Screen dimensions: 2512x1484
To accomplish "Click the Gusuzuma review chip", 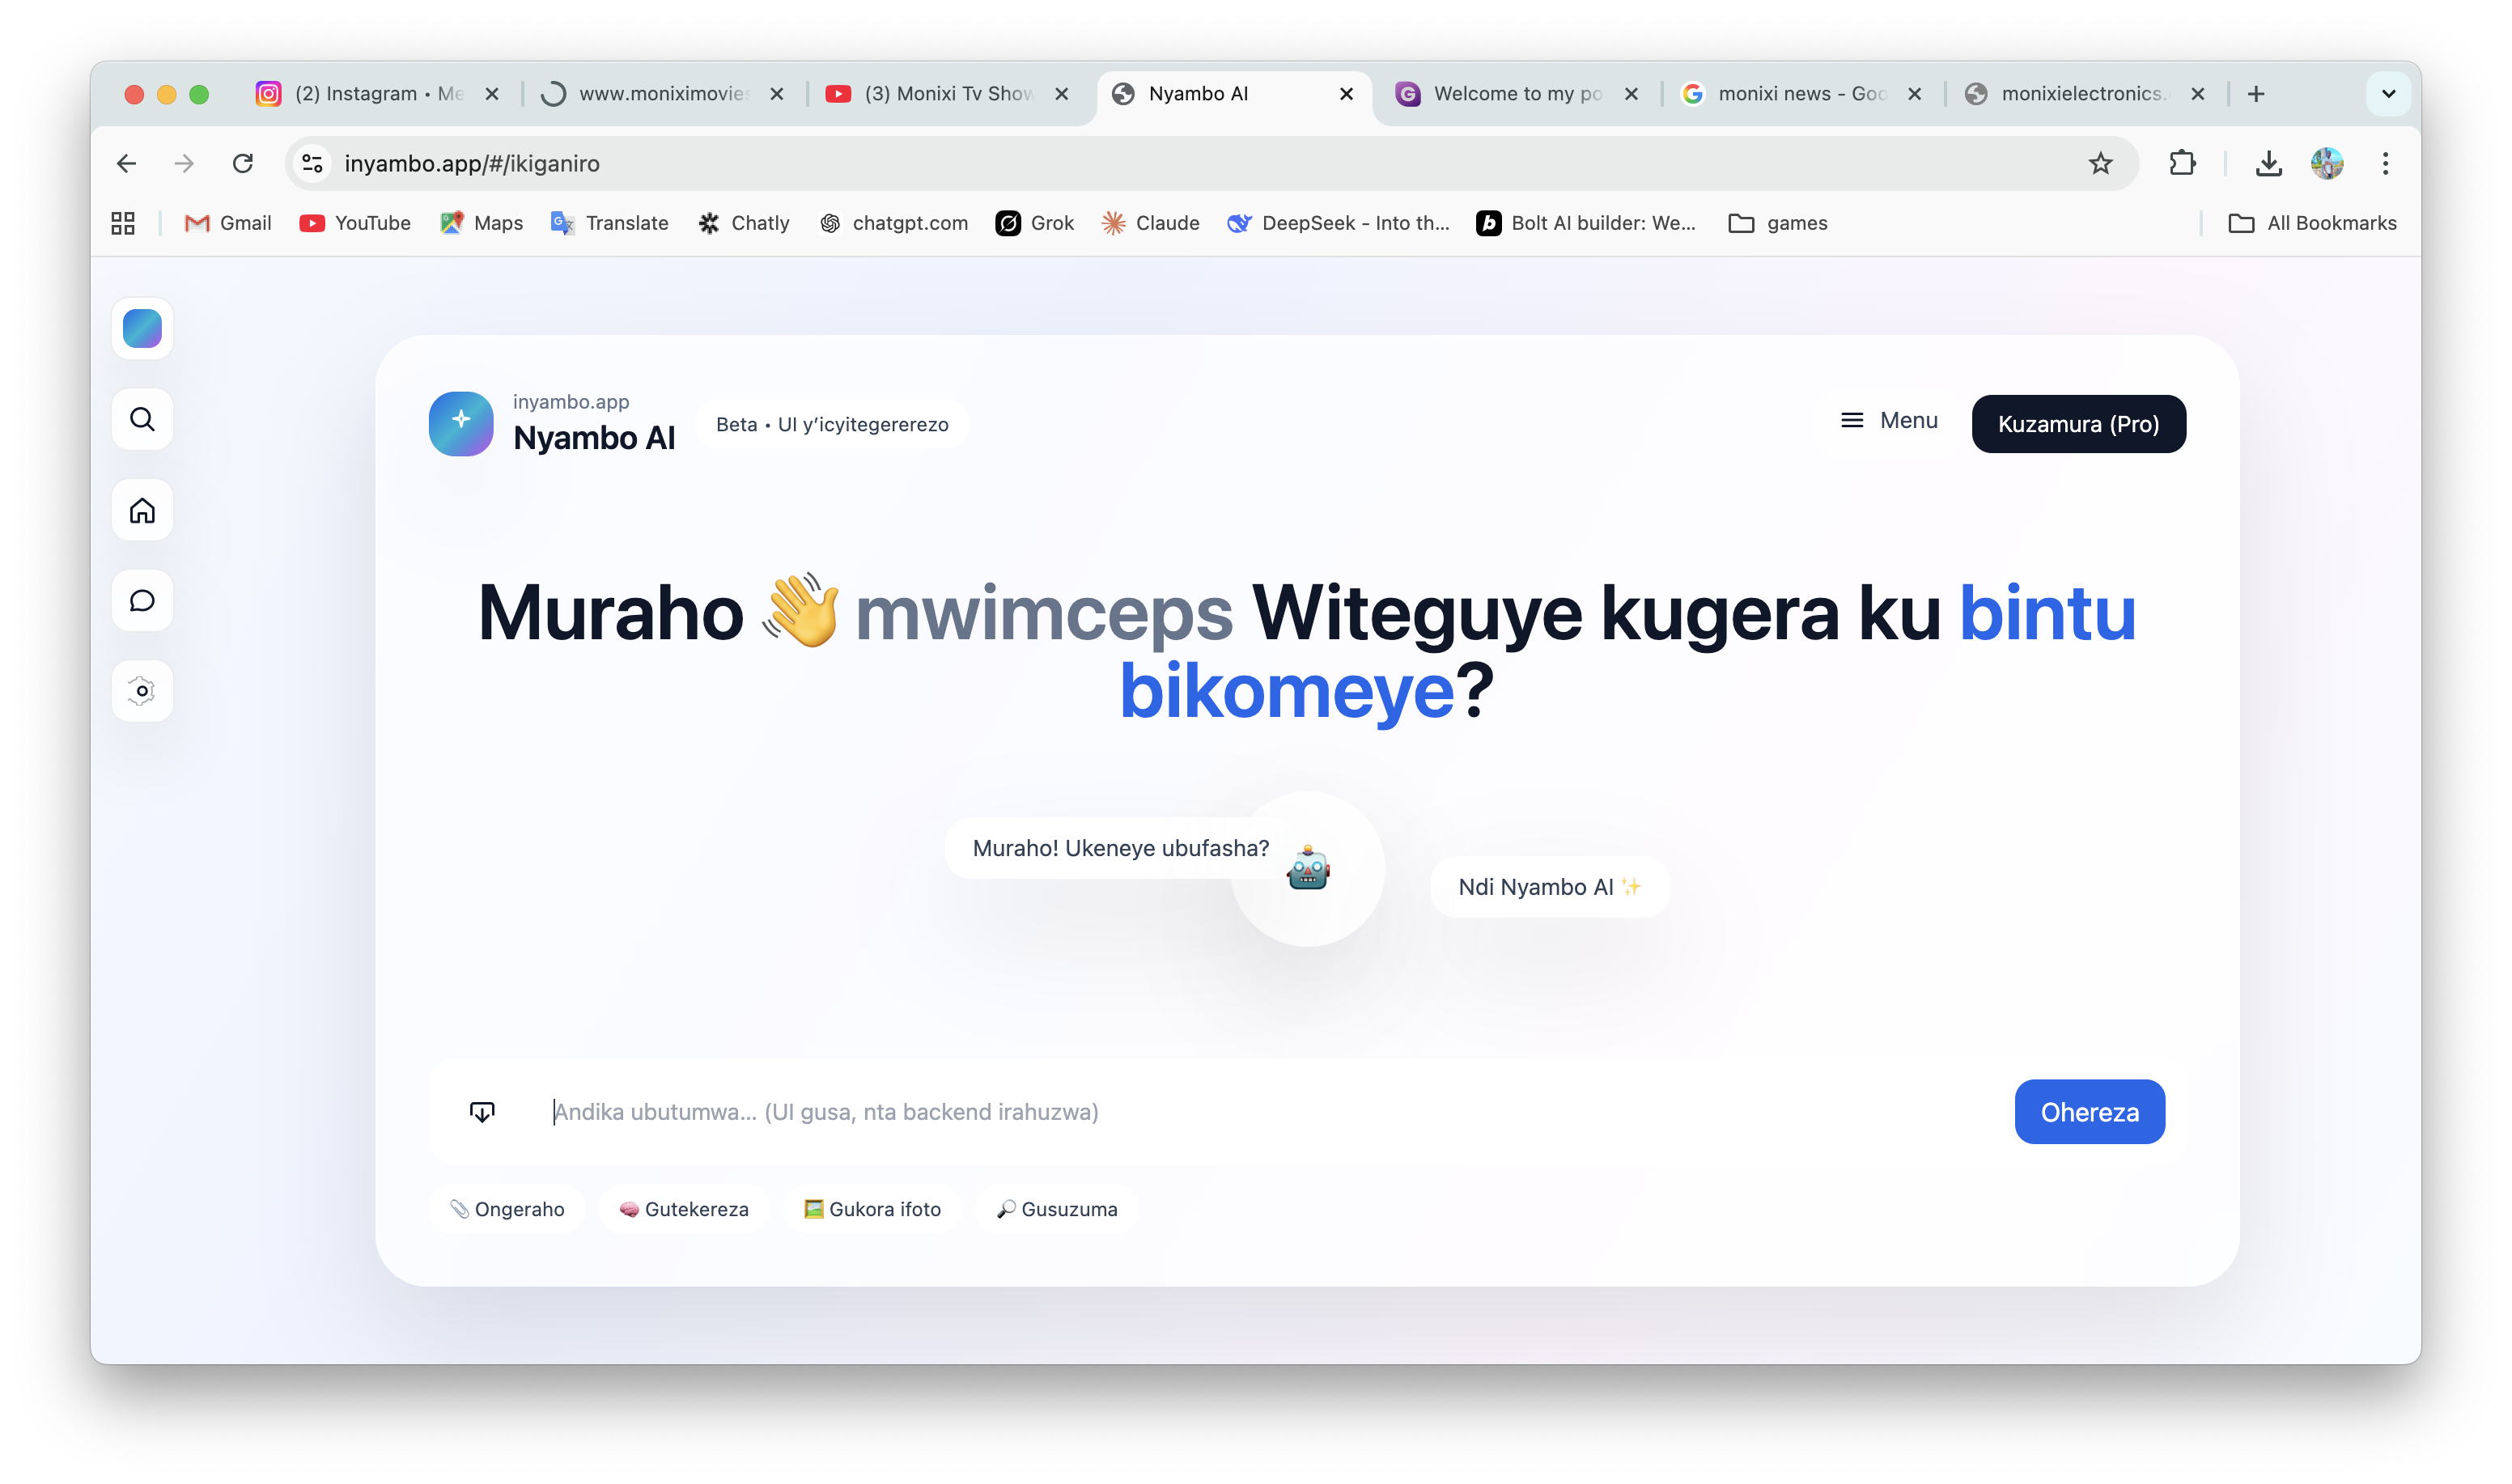I will 1057,1209.
